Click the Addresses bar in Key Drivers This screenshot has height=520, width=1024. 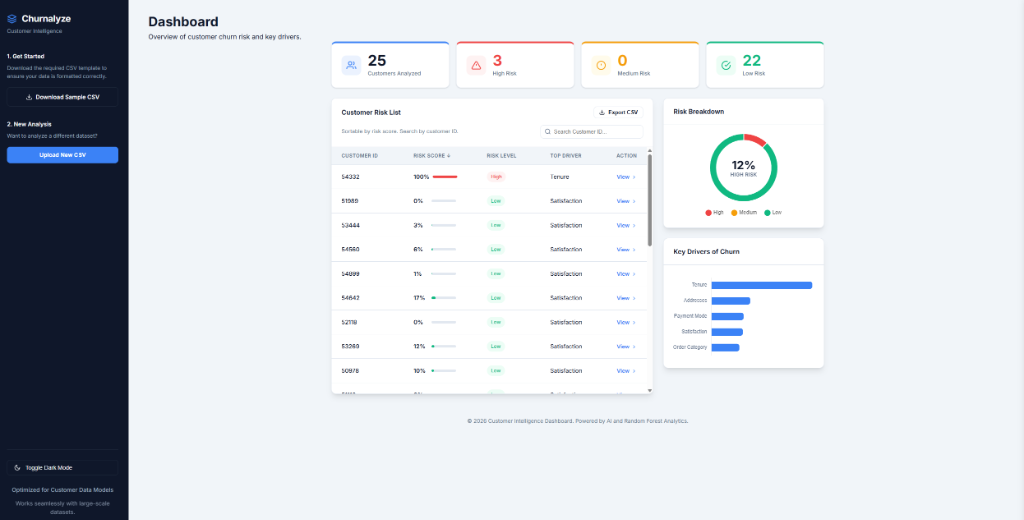731,301
